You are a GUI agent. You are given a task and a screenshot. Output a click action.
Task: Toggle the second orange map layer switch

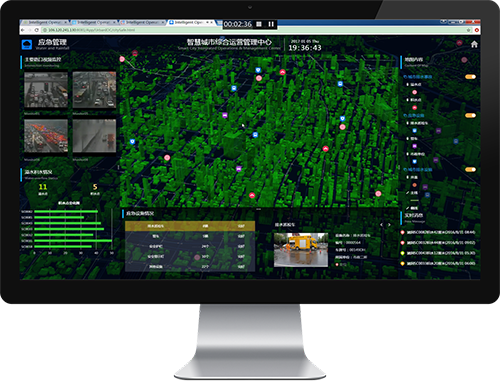coord(470,115)
